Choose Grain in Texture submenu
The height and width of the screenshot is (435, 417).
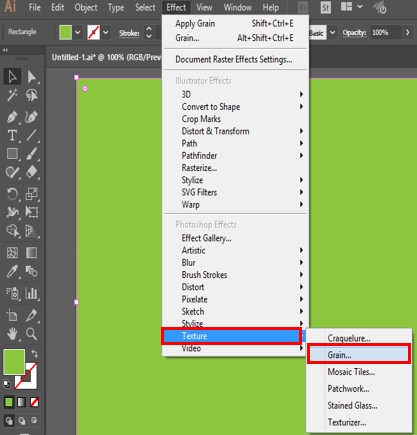point(359,355)
